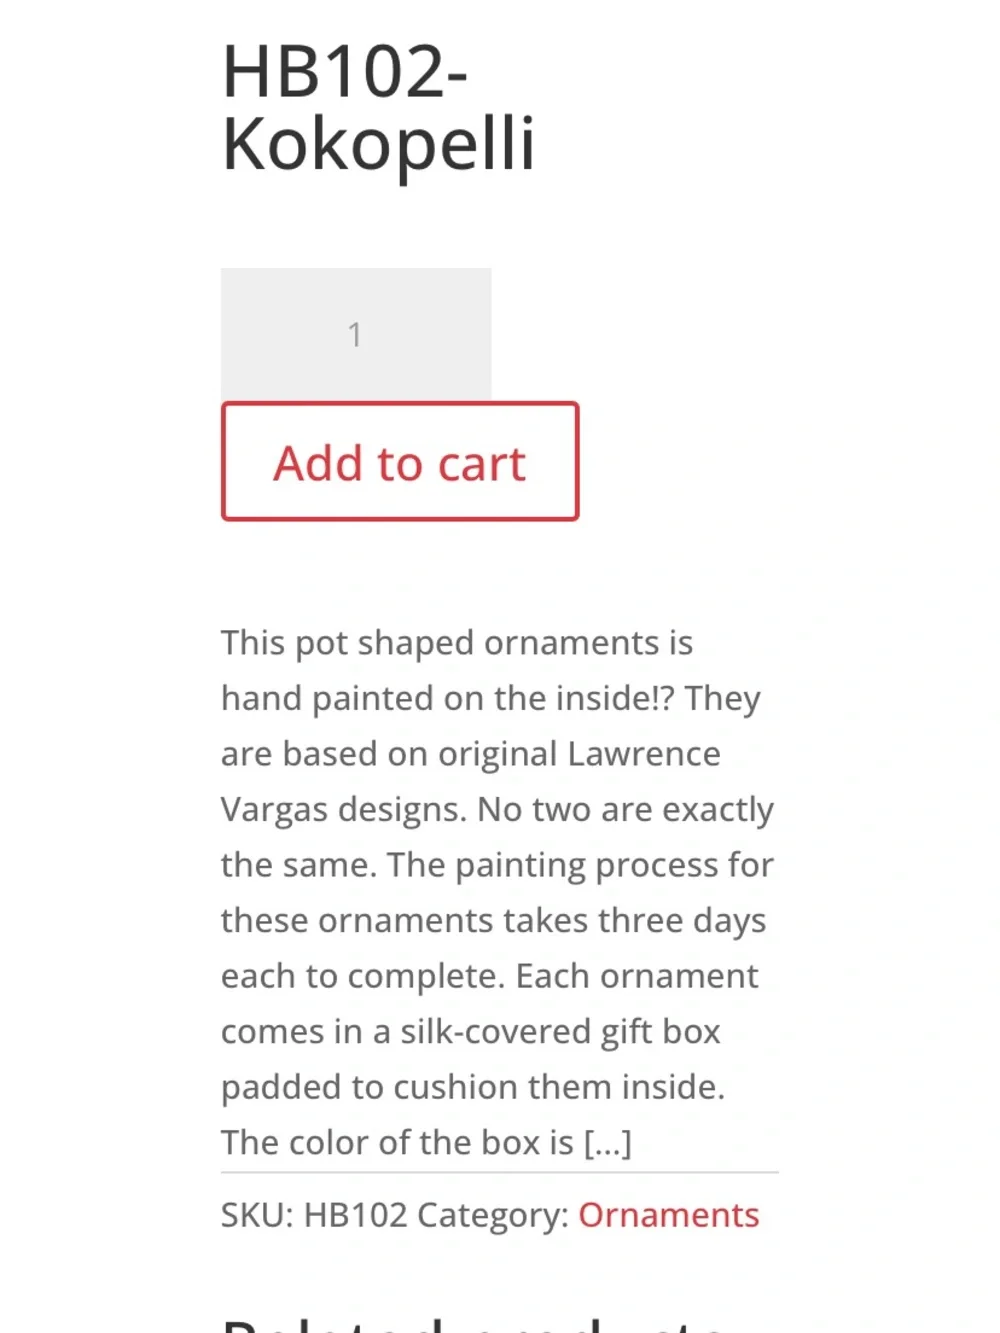Click 'padded to cushion them inside.' line
Viewport: 1000px width, 1333px height.
[473, 1087]
